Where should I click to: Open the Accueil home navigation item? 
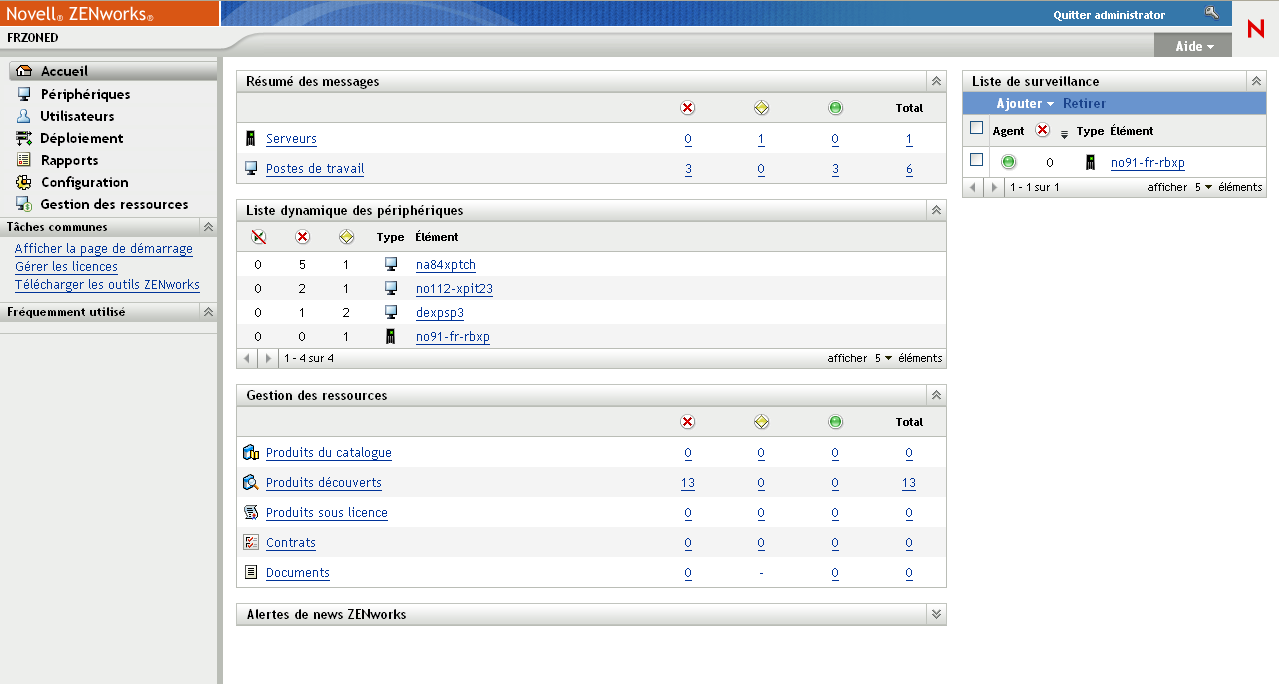point(64,71)
